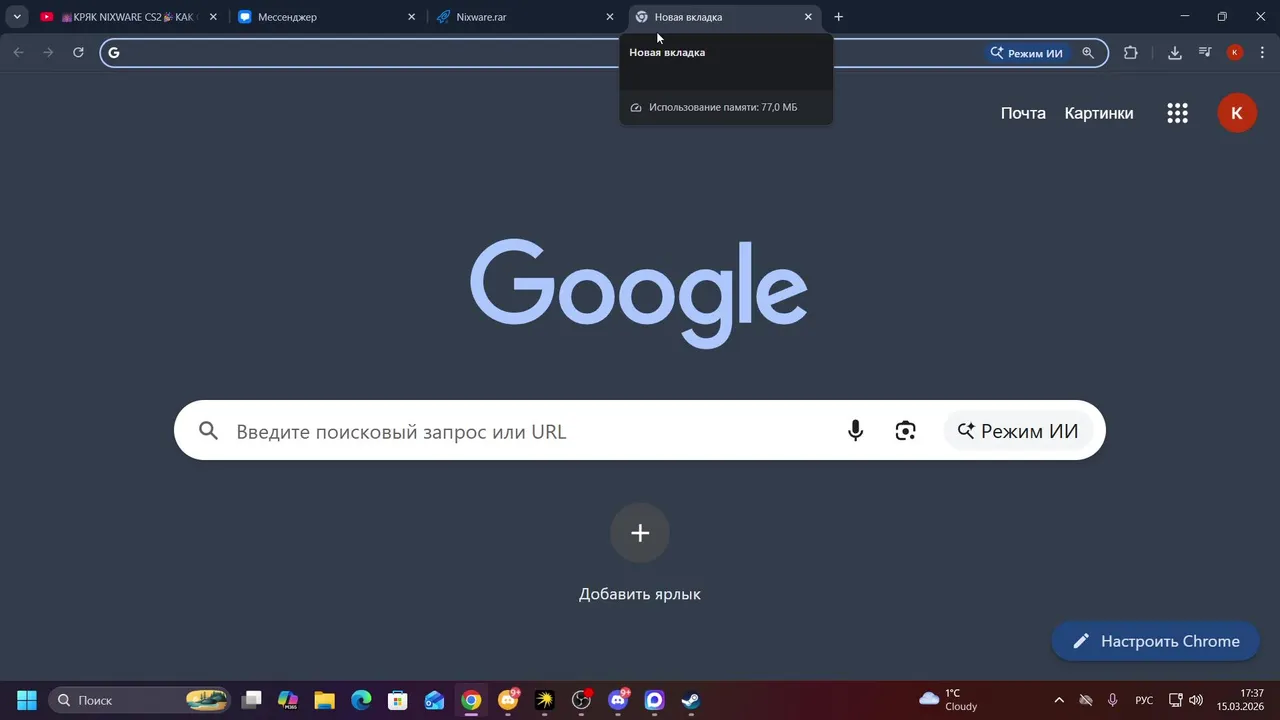Click the taskbar Поиск search box
This screenshot has height=720, width=1280.
[140, 700]
